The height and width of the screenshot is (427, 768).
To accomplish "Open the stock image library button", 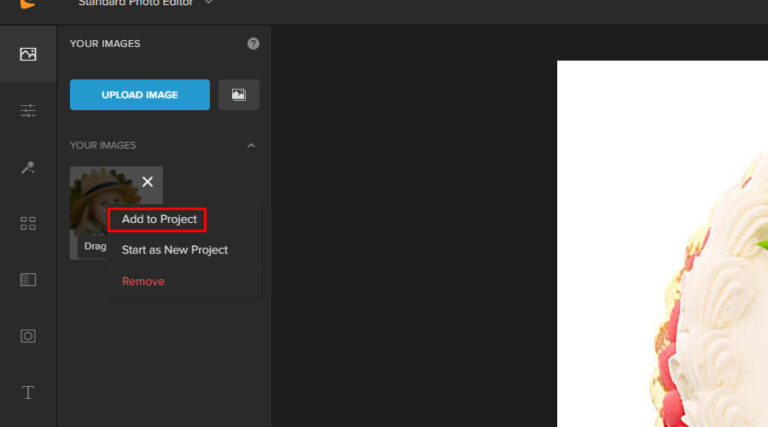I will click(239, 95).
